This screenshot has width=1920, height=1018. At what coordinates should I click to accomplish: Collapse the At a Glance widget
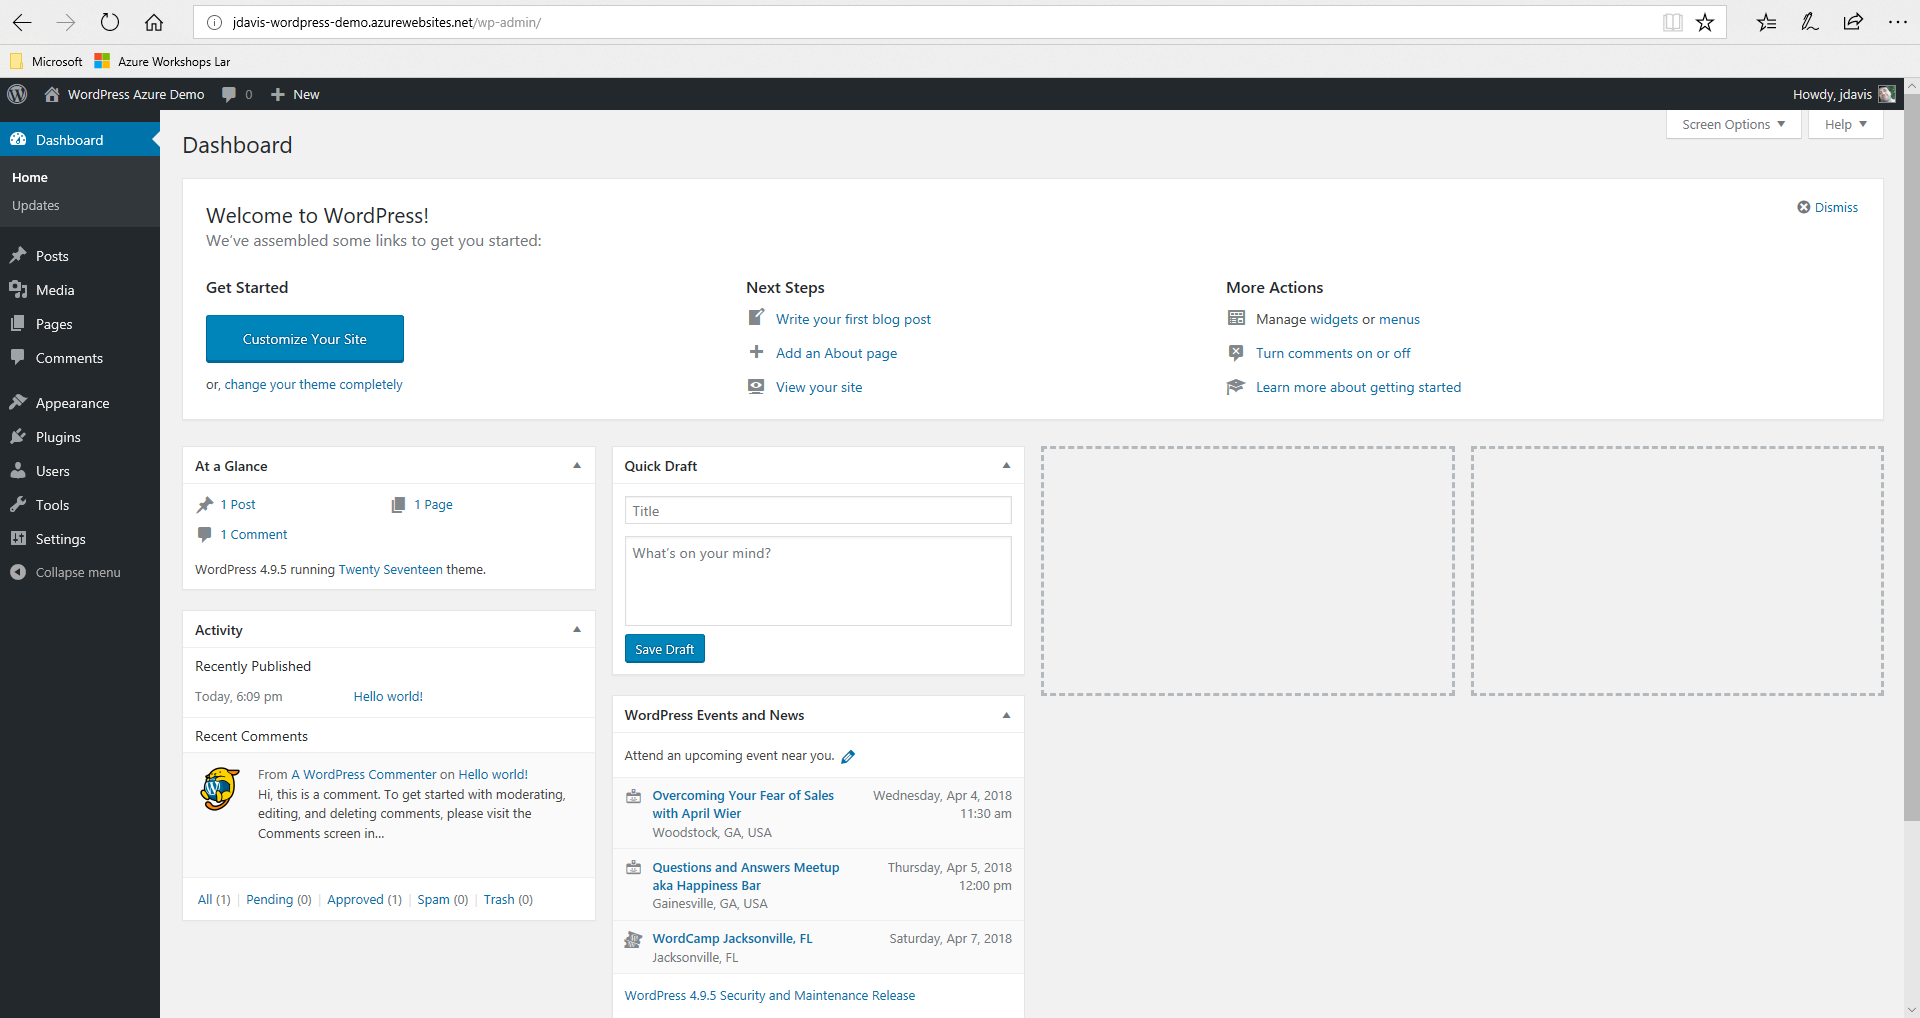click(x=577, y=466)
